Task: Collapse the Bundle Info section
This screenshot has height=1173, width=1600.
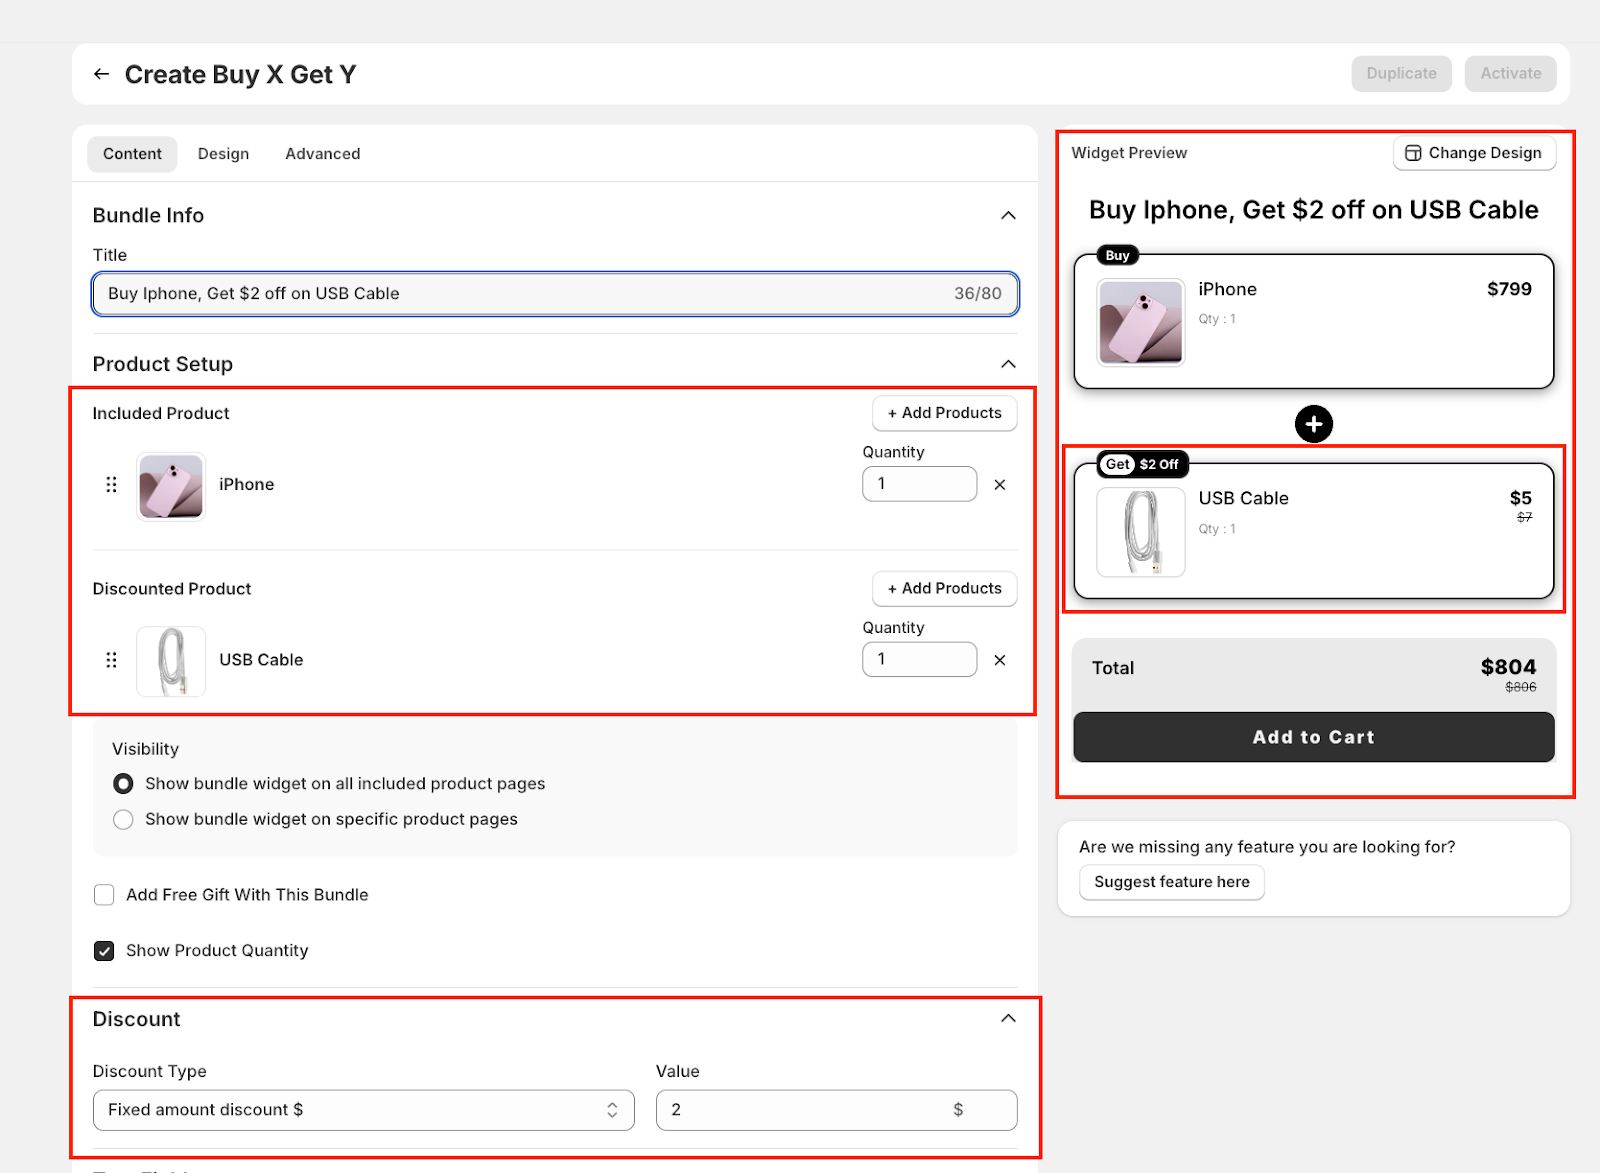Action: [1008, 216]
